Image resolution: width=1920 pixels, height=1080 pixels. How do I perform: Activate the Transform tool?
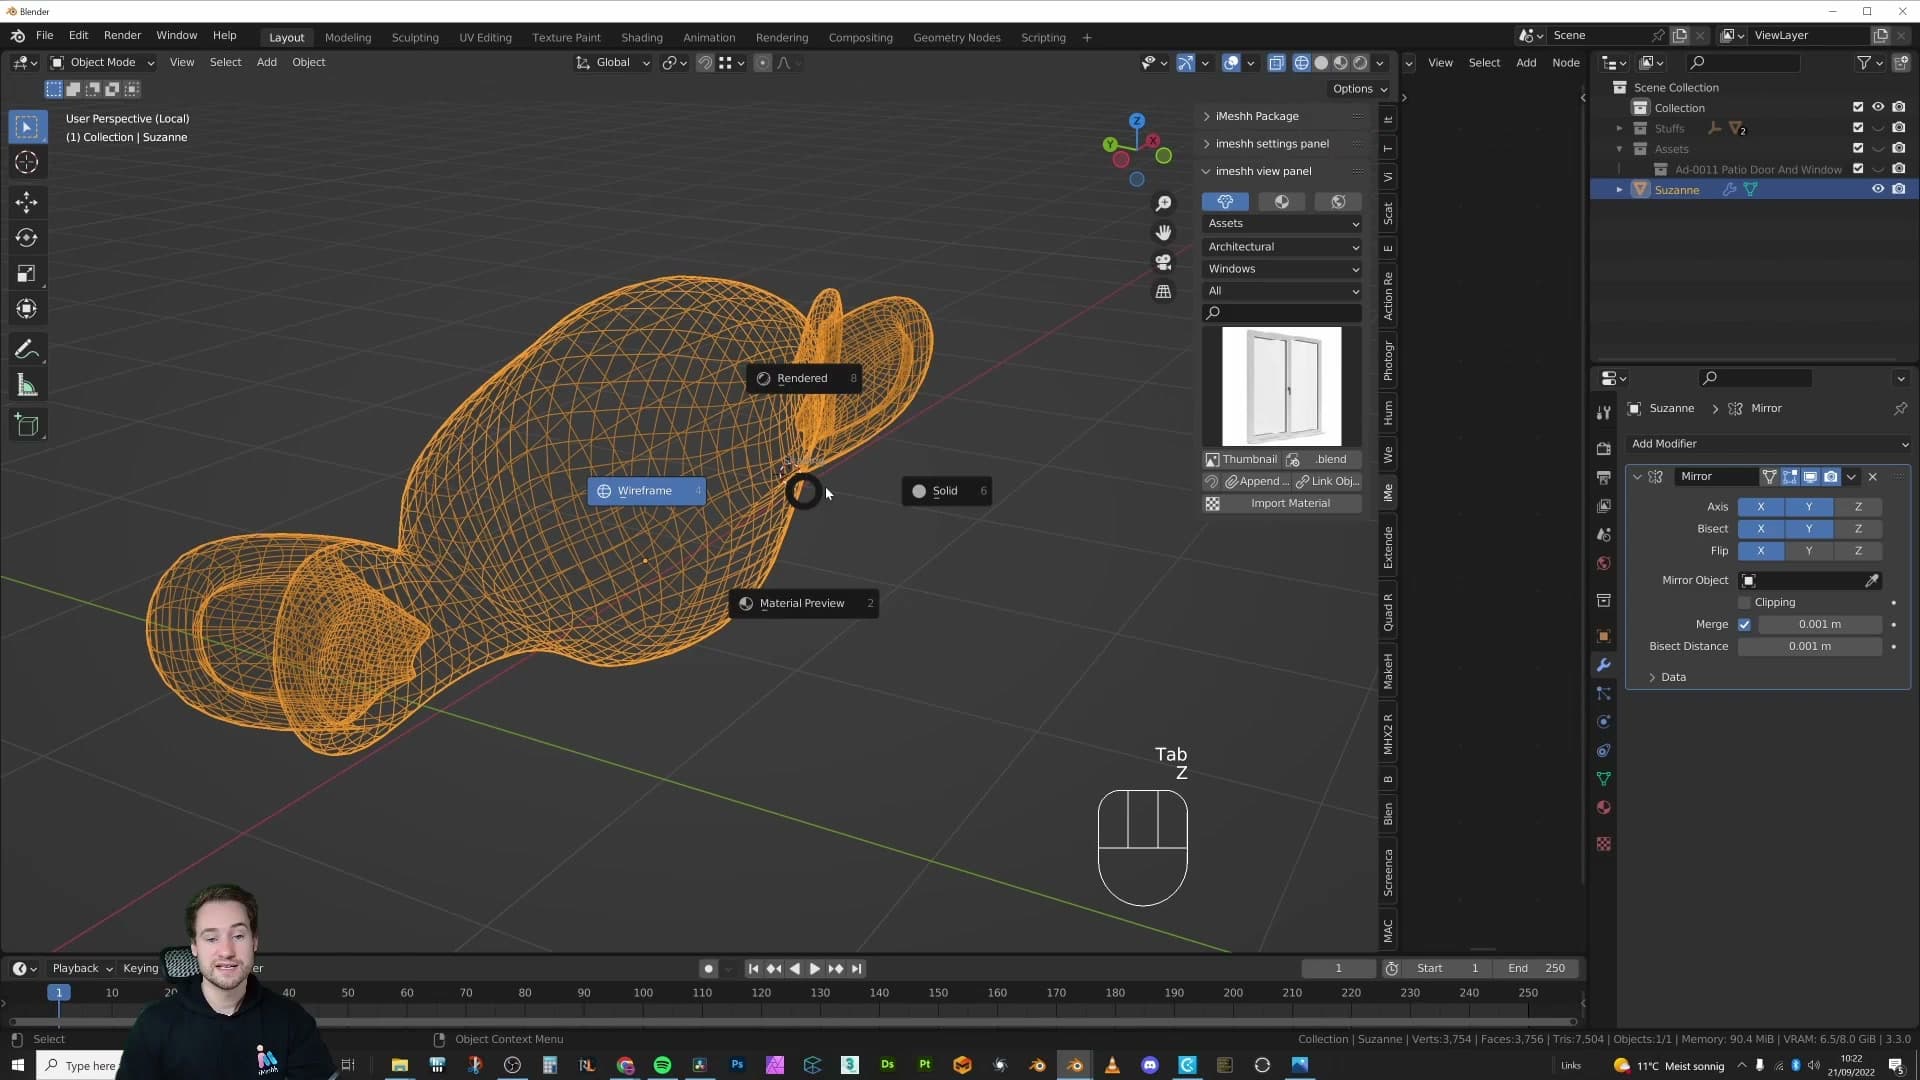pos(27,309)
